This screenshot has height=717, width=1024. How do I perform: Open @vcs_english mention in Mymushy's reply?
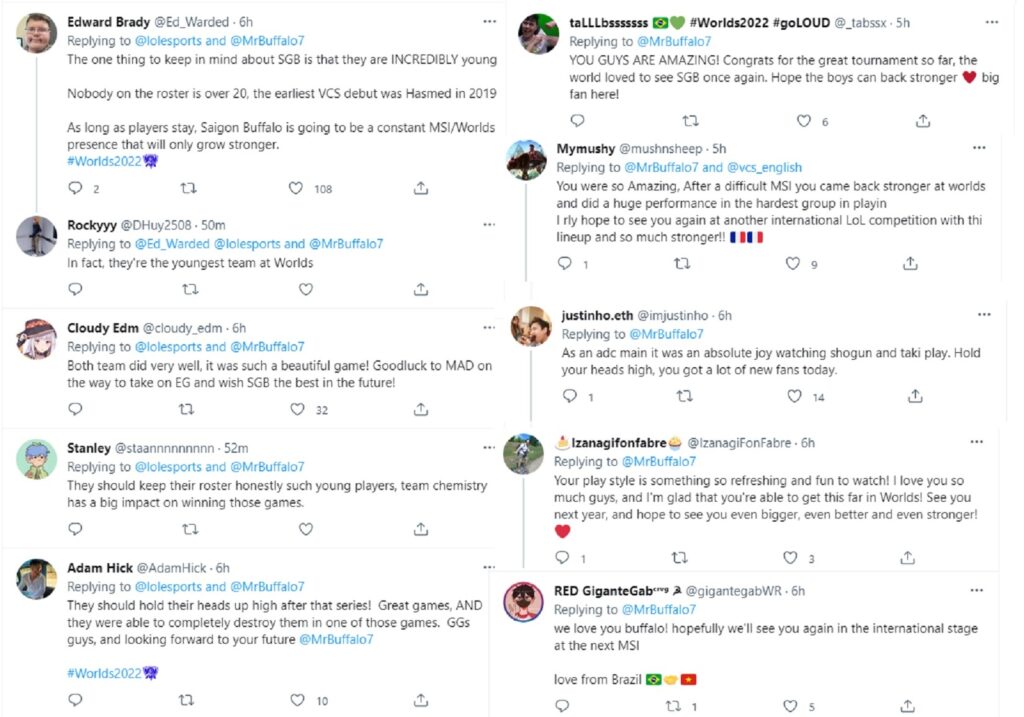pyautogui.click(x=765, y=167)
